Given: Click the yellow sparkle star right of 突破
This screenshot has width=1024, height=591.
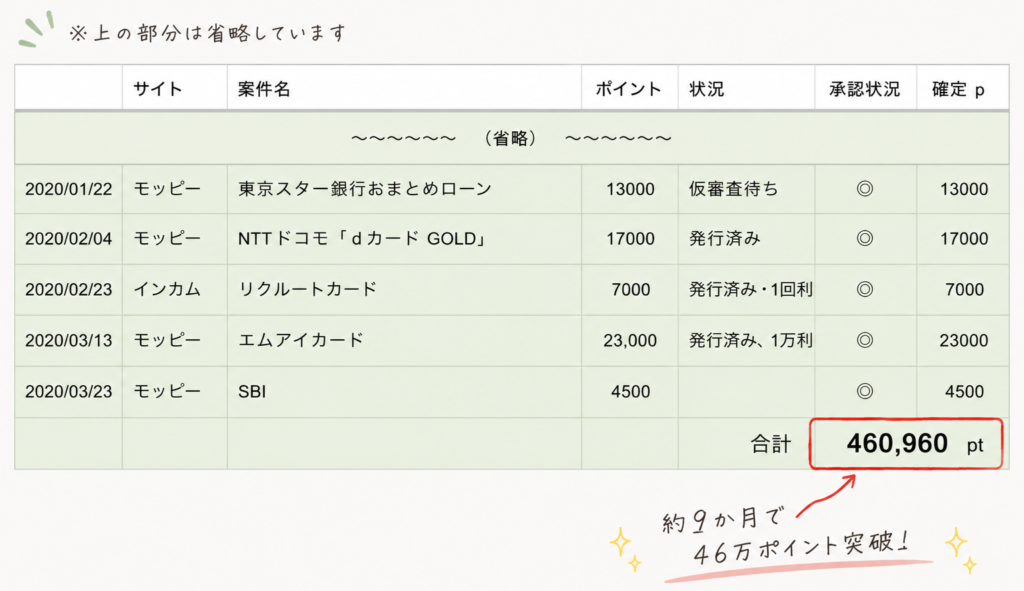Looking at the screenshot, I should pos(959,549).
